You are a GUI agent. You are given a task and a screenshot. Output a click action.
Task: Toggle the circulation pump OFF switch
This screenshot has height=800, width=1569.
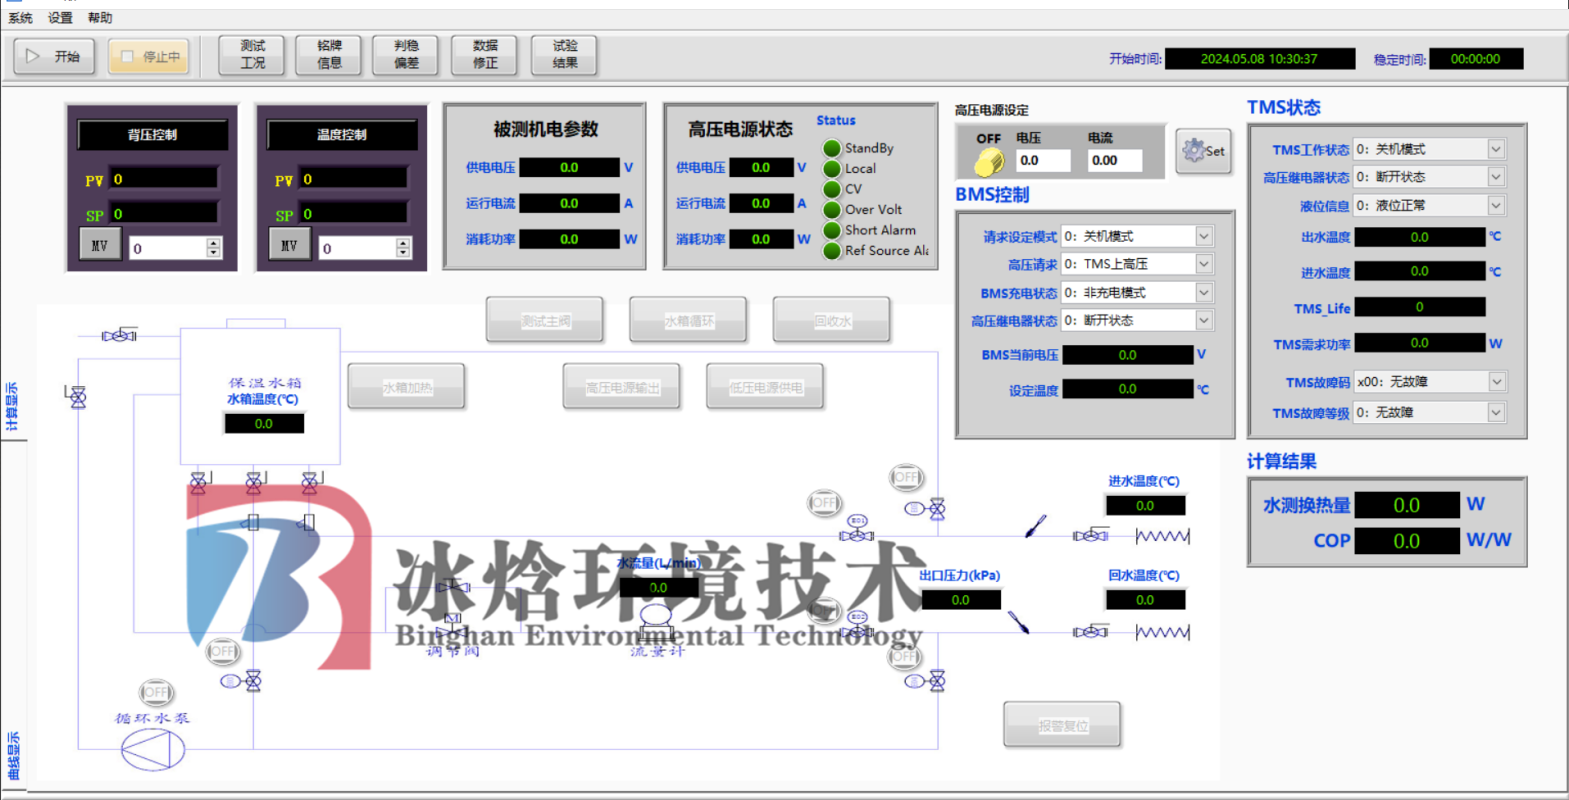[x=156, y=692]
